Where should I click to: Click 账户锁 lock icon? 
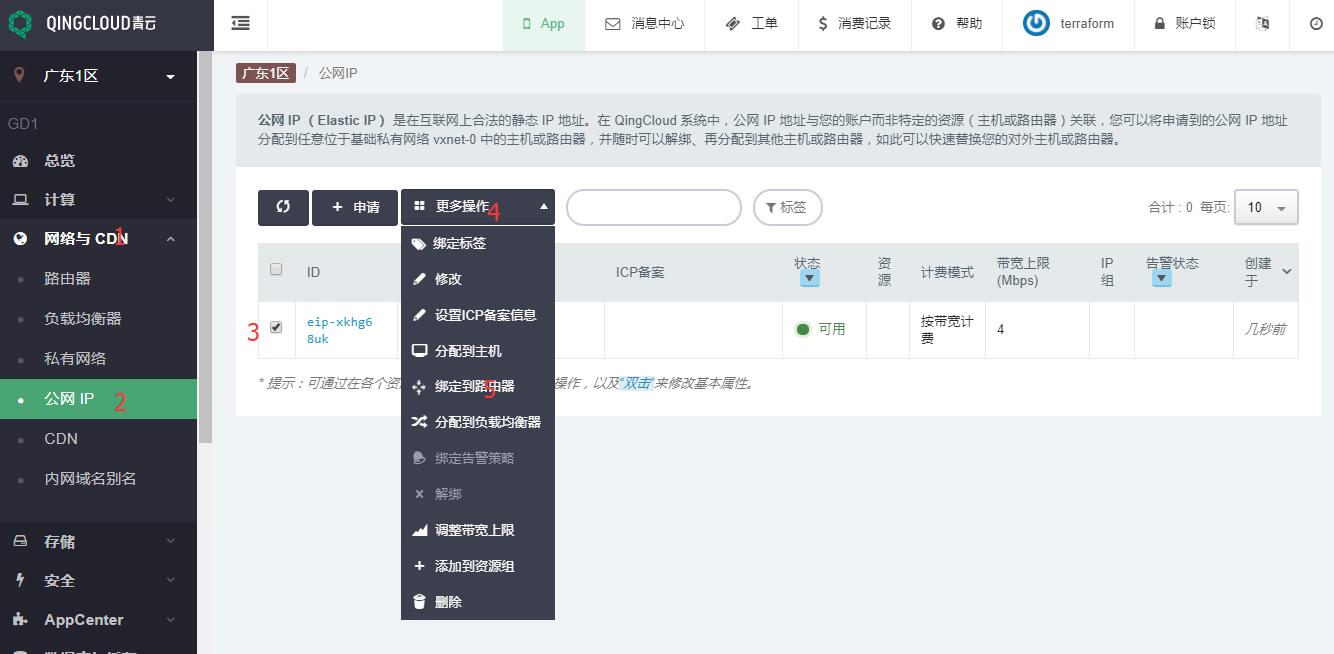tap(1160, 23)
